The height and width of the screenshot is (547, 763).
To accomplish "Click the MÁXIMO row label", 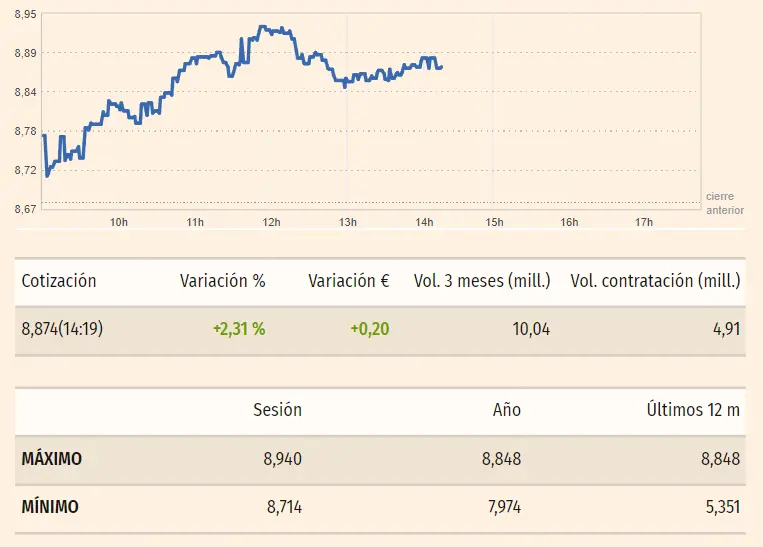I will (x=52, y=459).
